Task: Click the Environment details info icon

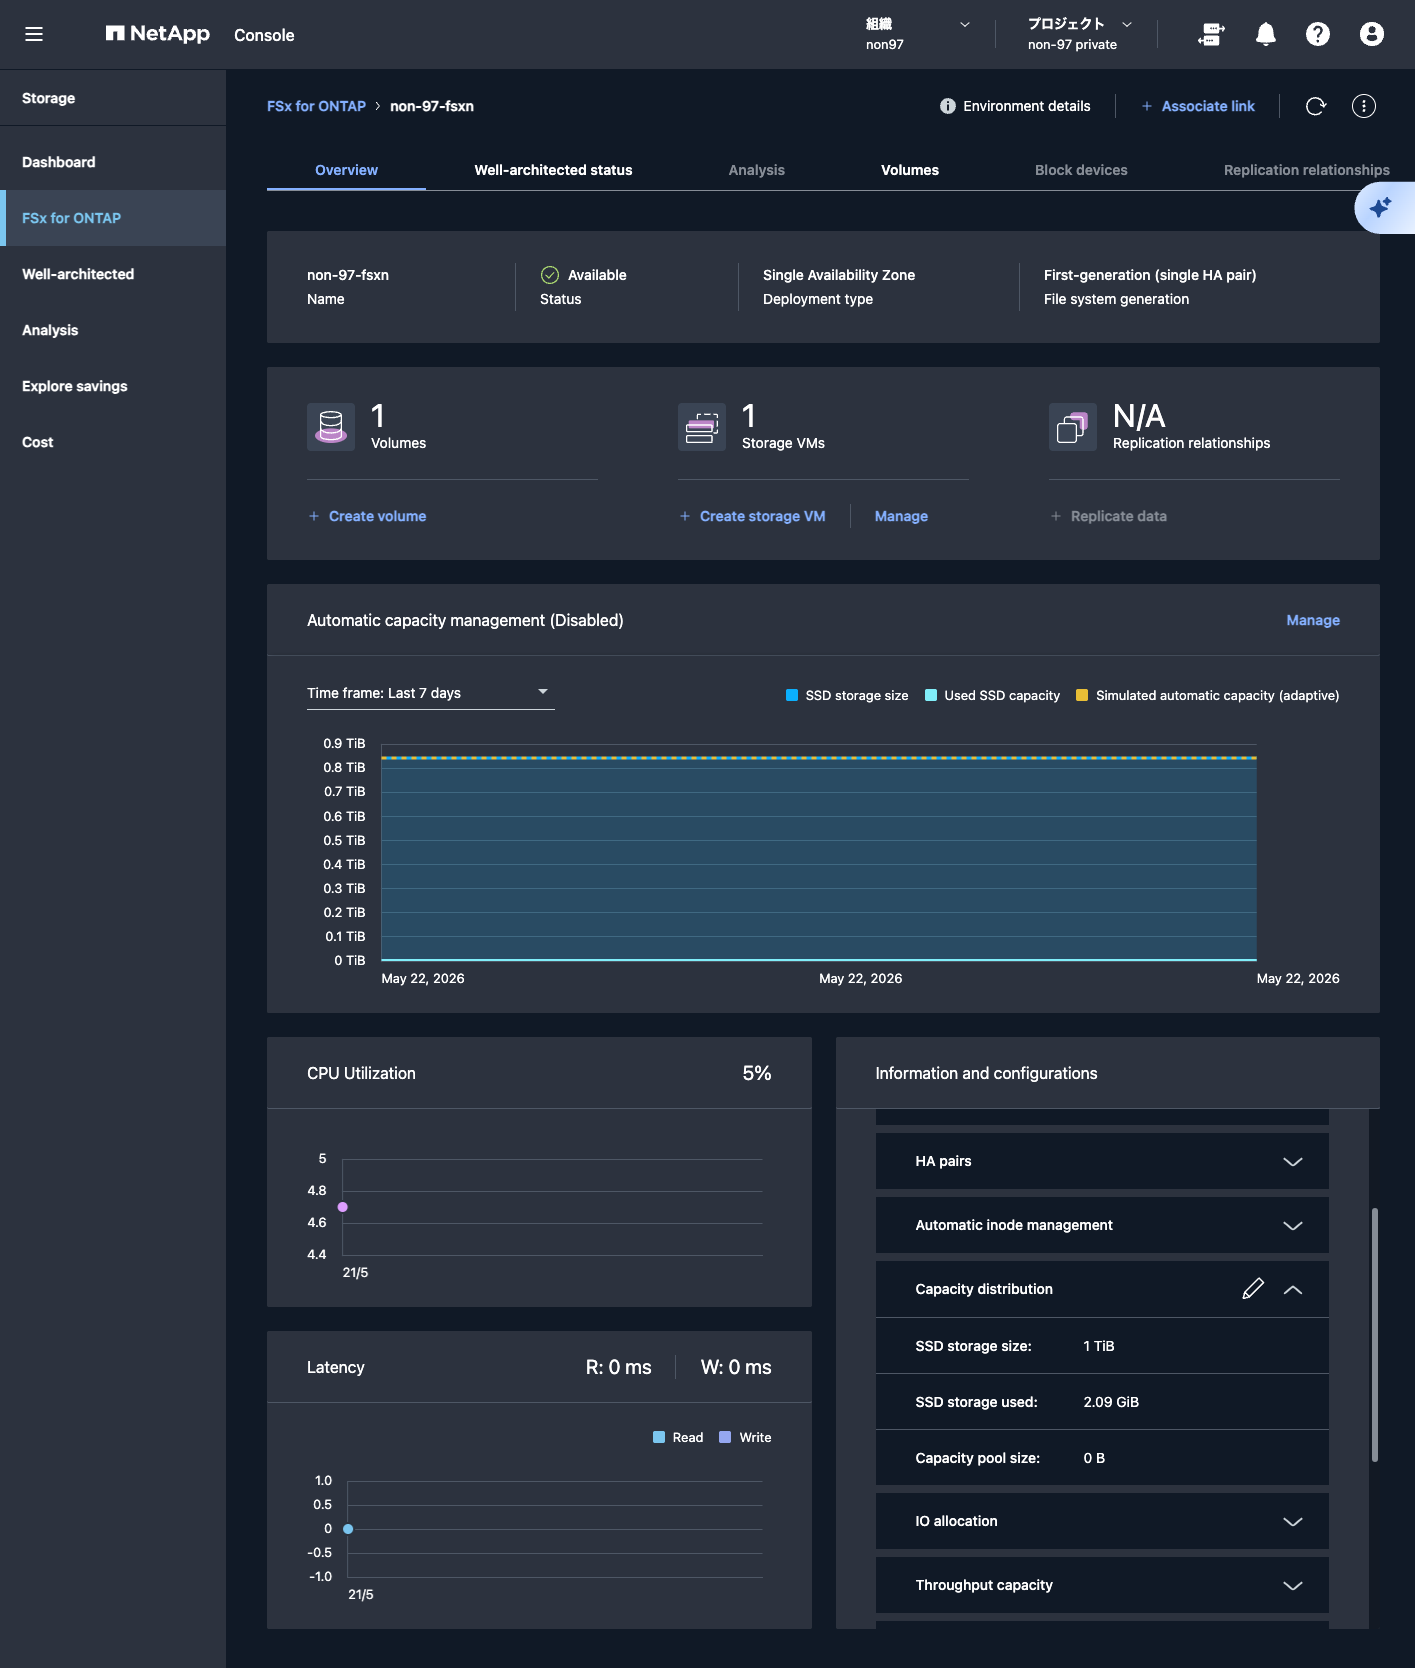Action: coord(948,106)
